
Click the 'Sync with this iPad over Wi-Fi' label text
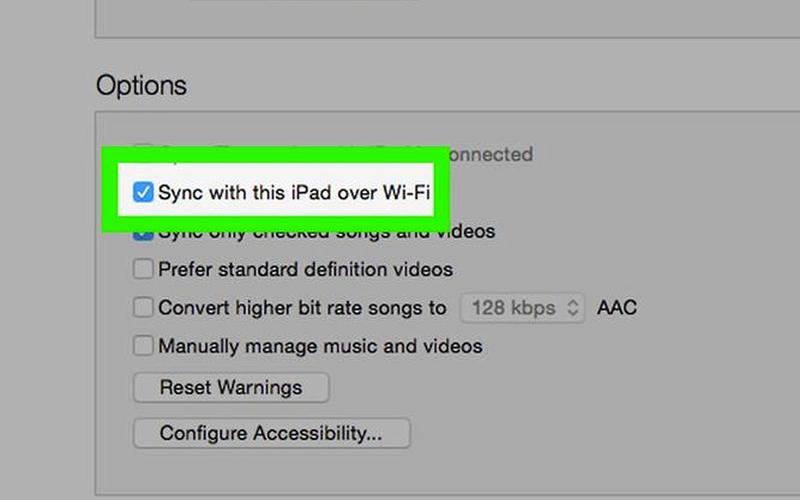(x=294, y=193)
